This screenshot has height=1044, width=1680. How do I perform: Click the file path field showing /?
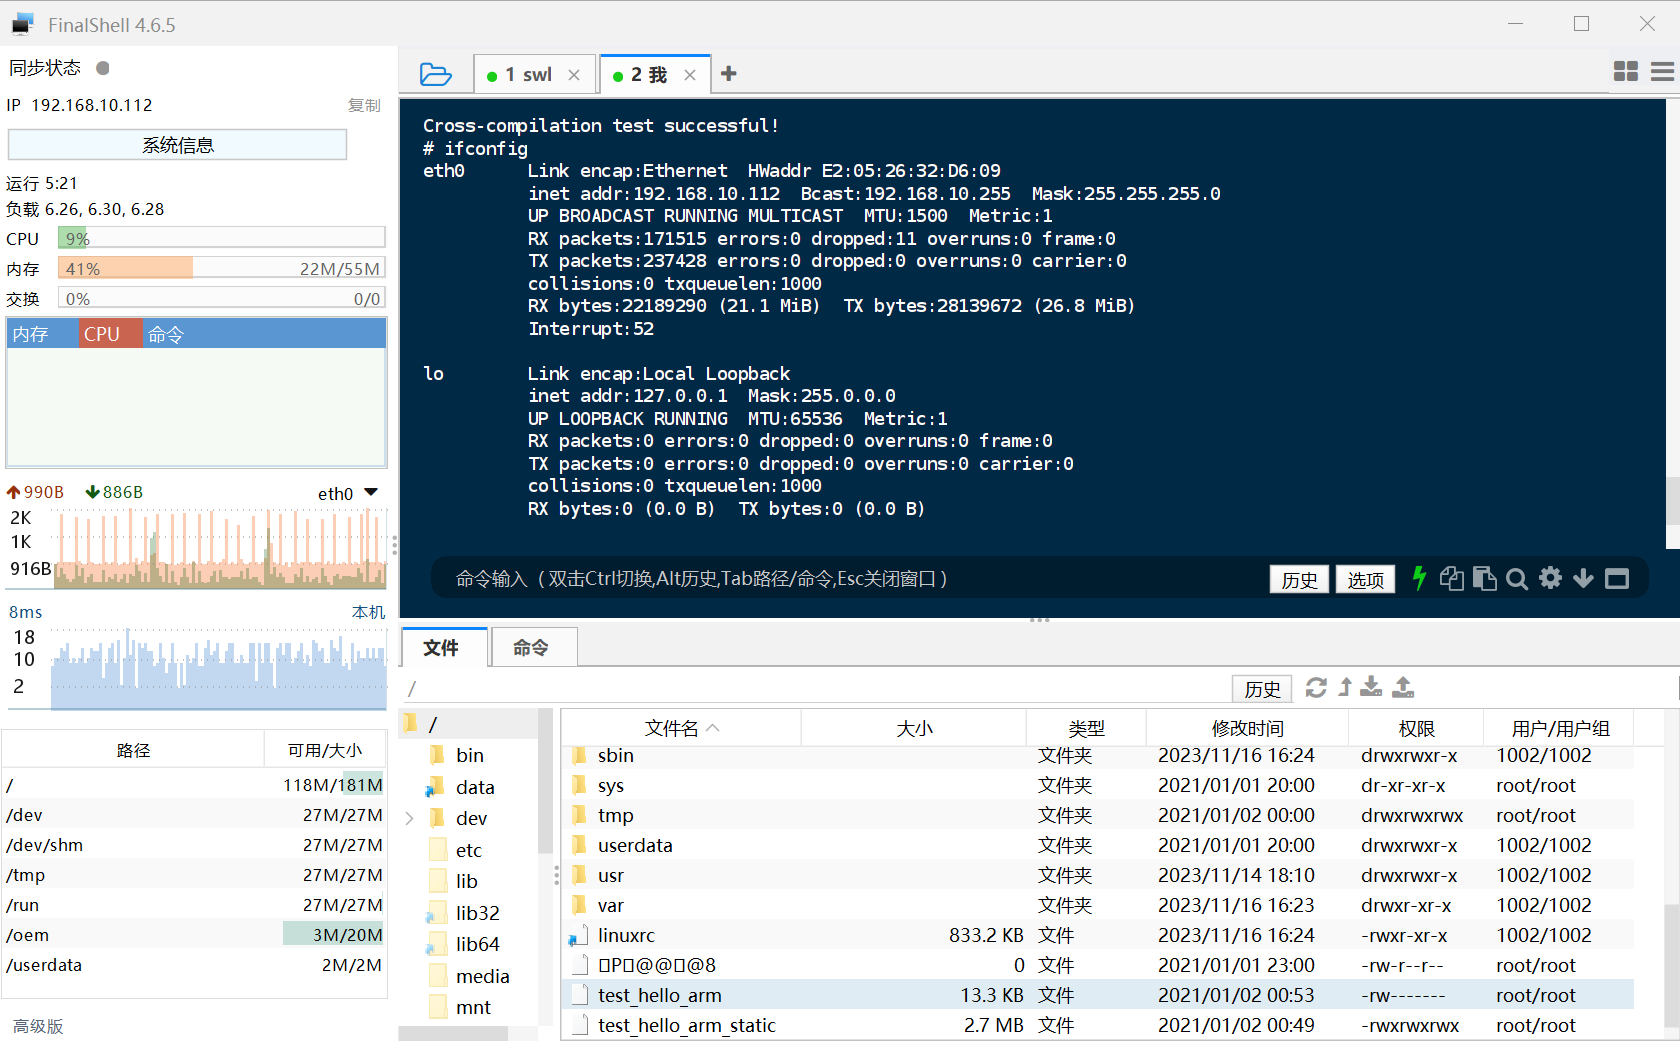coord(815,688)
